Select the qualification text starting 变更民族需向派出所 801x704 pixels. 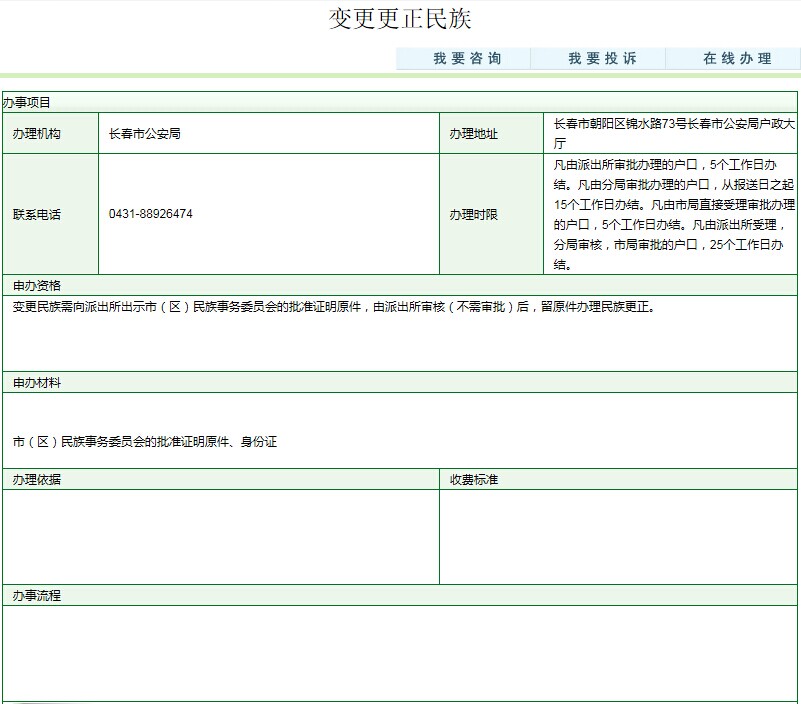pyautogui.click(x=334, y=307)
